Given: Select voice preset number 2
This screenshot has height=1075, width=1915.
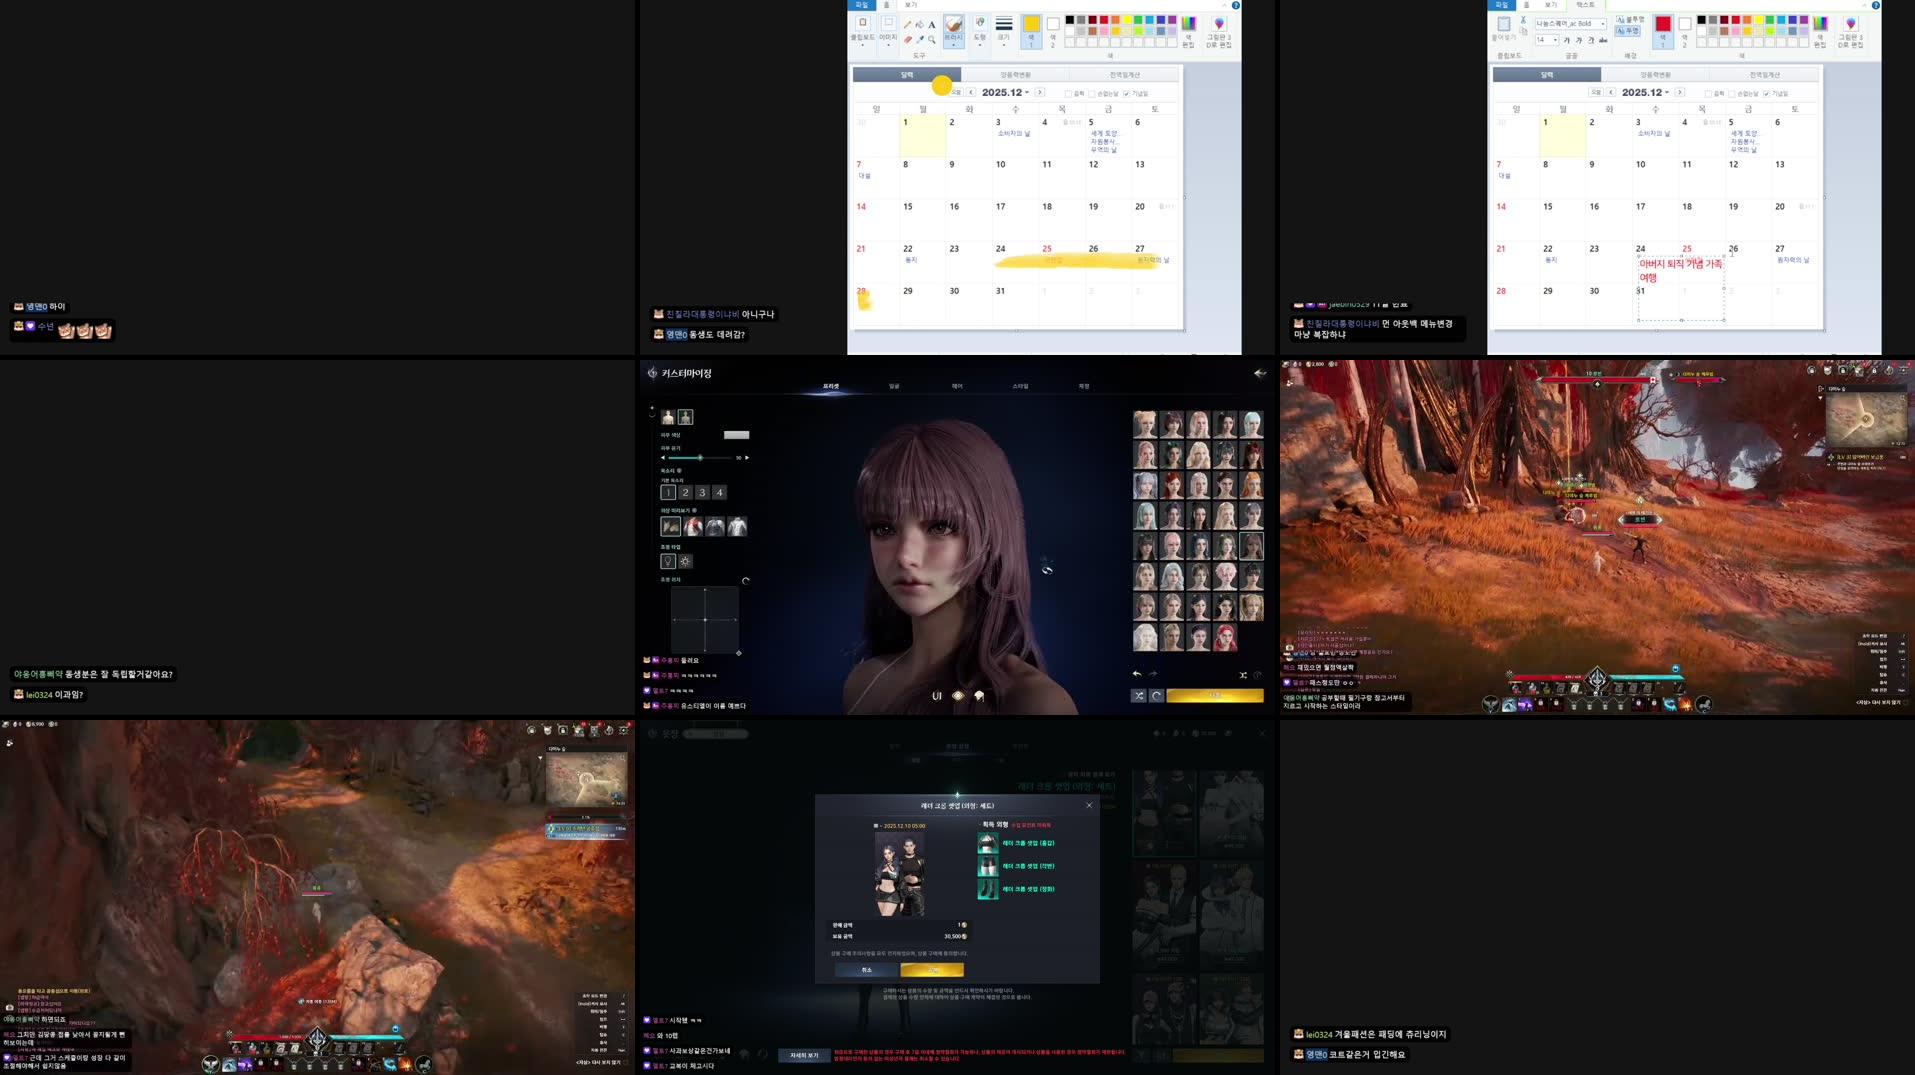Looking at the screenshot, I should pyautogui.click(x=685, y=492).
